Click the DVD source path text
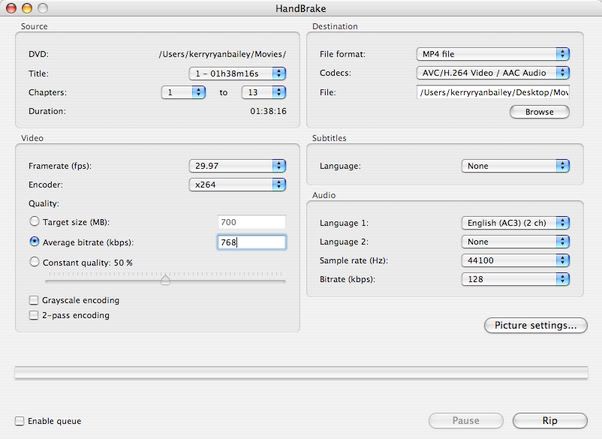Viewport: 602px width, 439px height. click(222, 54)
